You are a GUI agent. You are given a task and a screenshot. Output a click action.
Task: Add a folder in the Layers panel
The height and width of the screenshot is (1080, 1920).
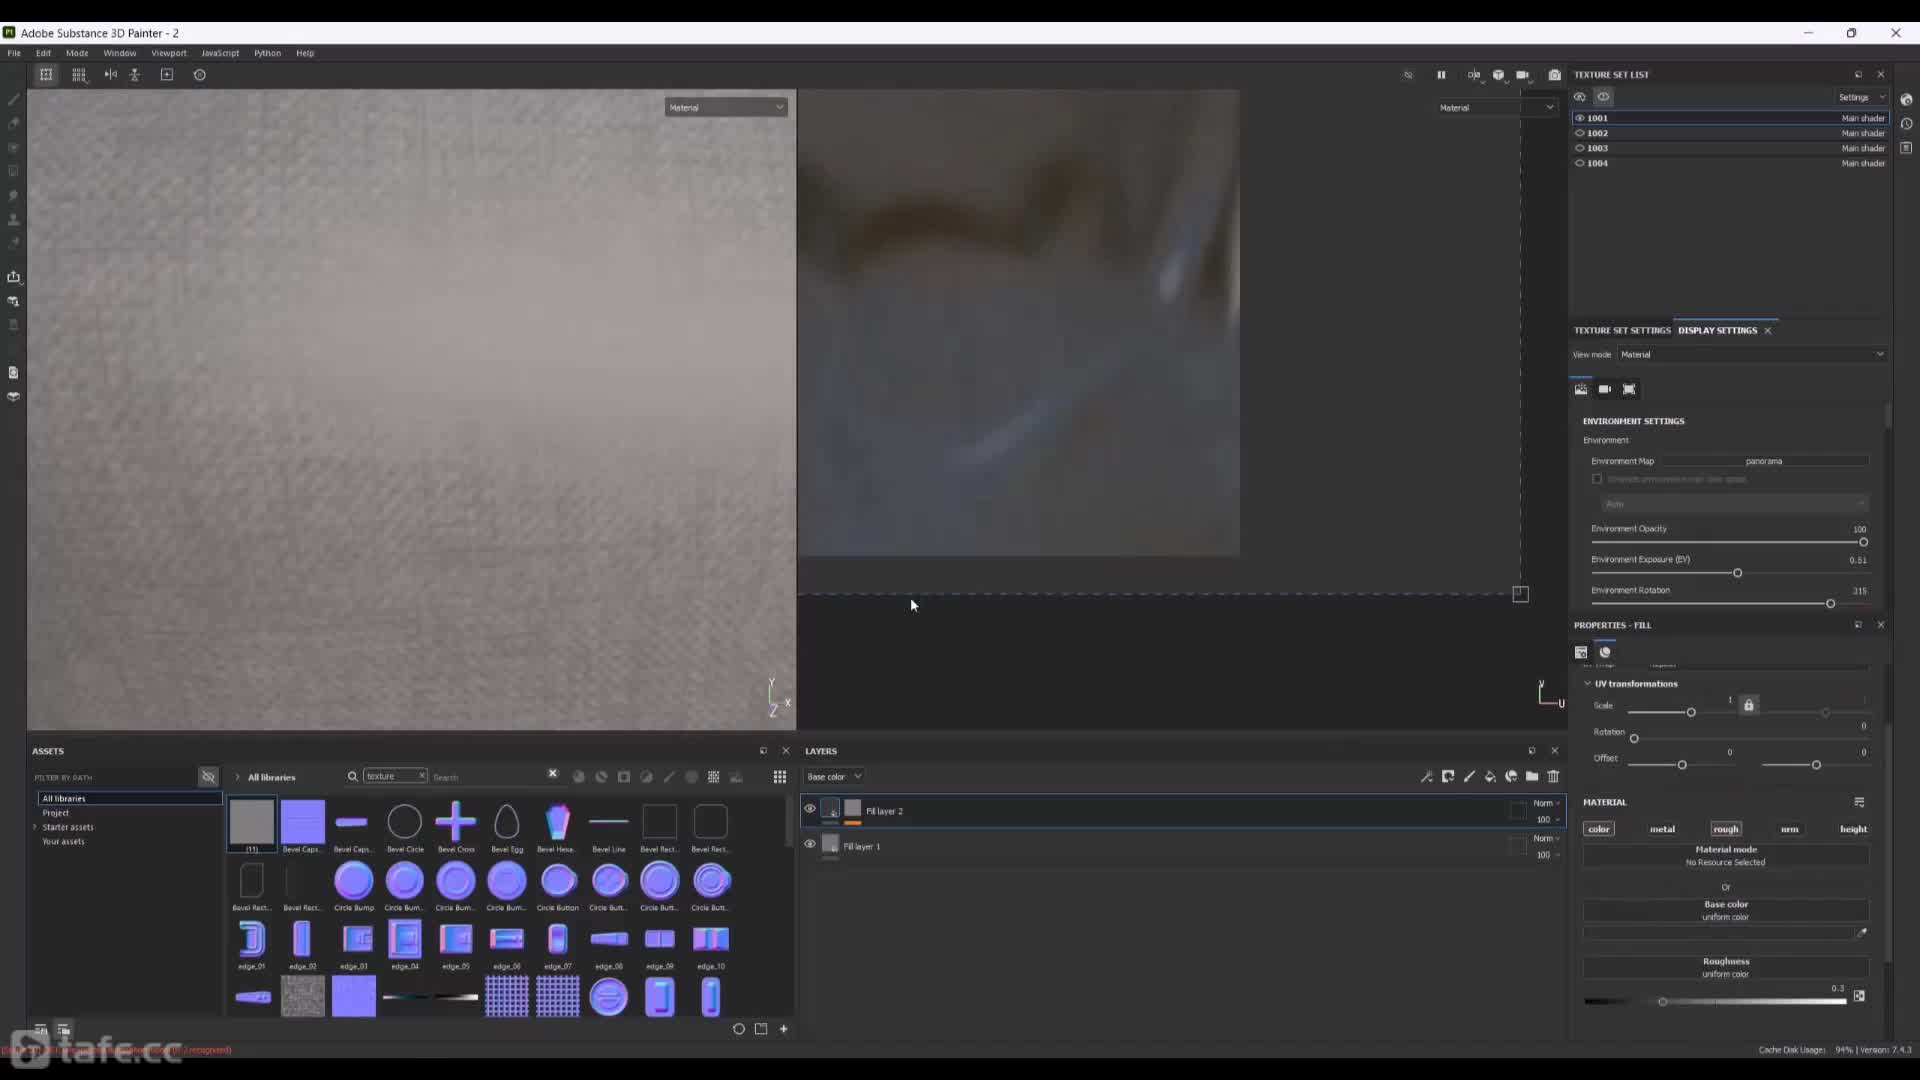[1532, 776]
